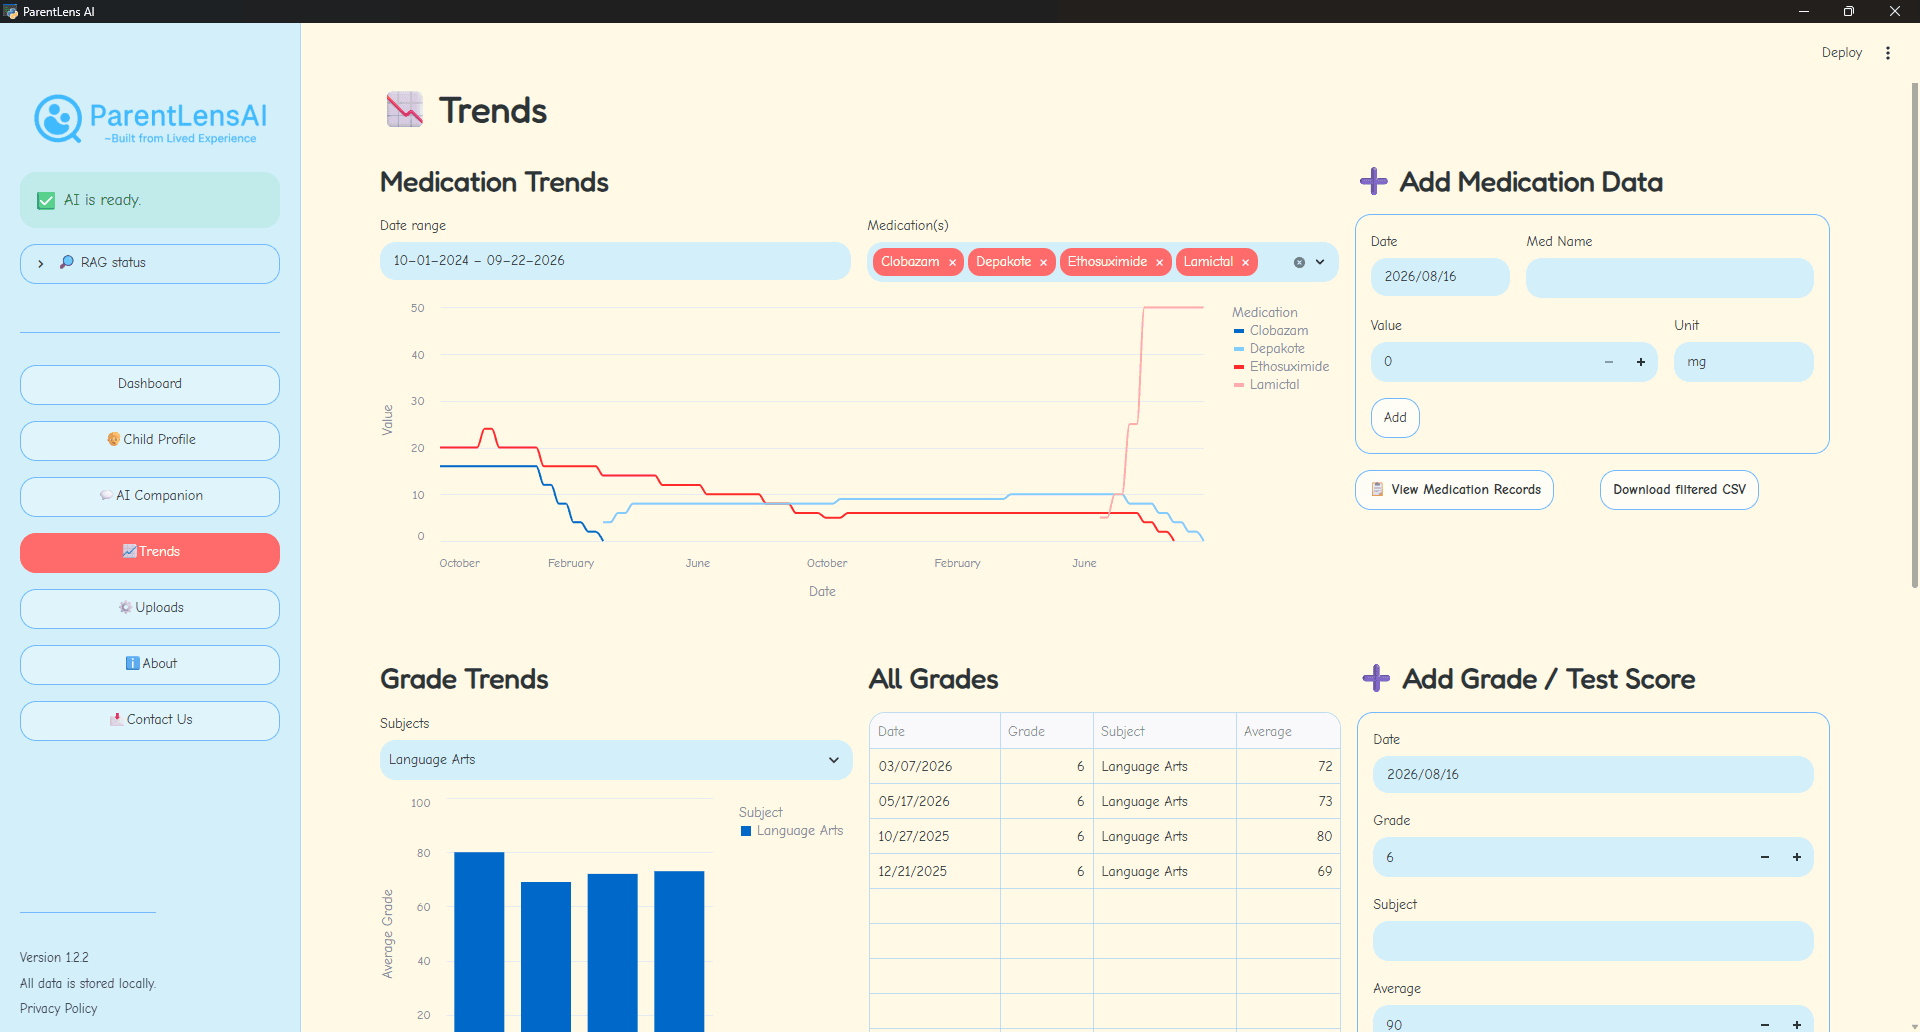Decrease the Average value with minus
The image size is (1920, 1032).
coord(1765,1024)
